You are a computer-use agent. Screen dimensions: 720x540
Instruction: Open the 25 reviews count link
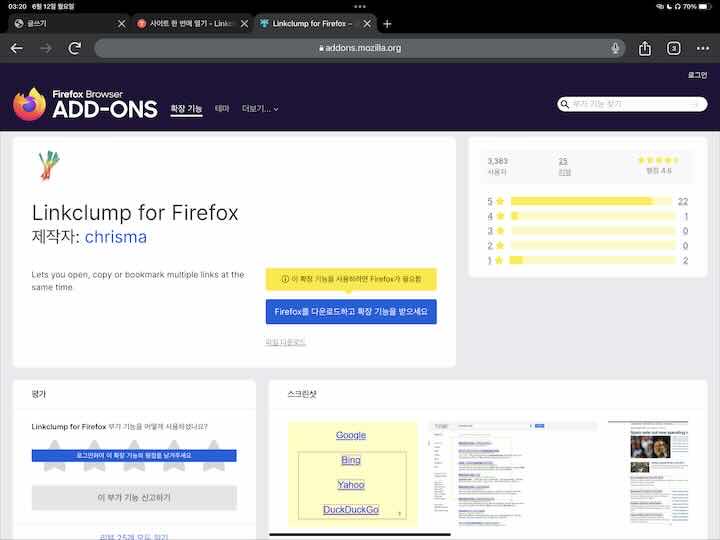[564, 166]
